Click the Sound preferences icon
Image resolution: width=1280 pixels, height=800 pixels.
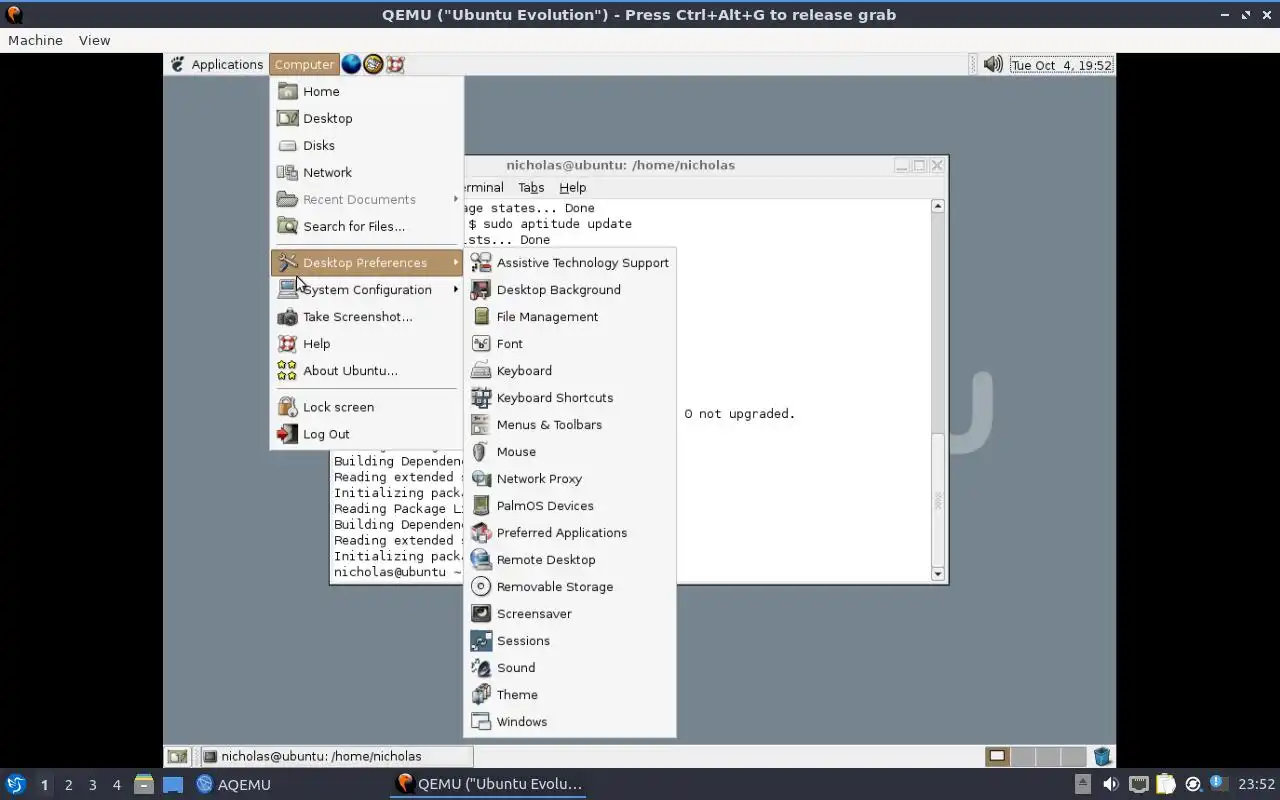481,668
